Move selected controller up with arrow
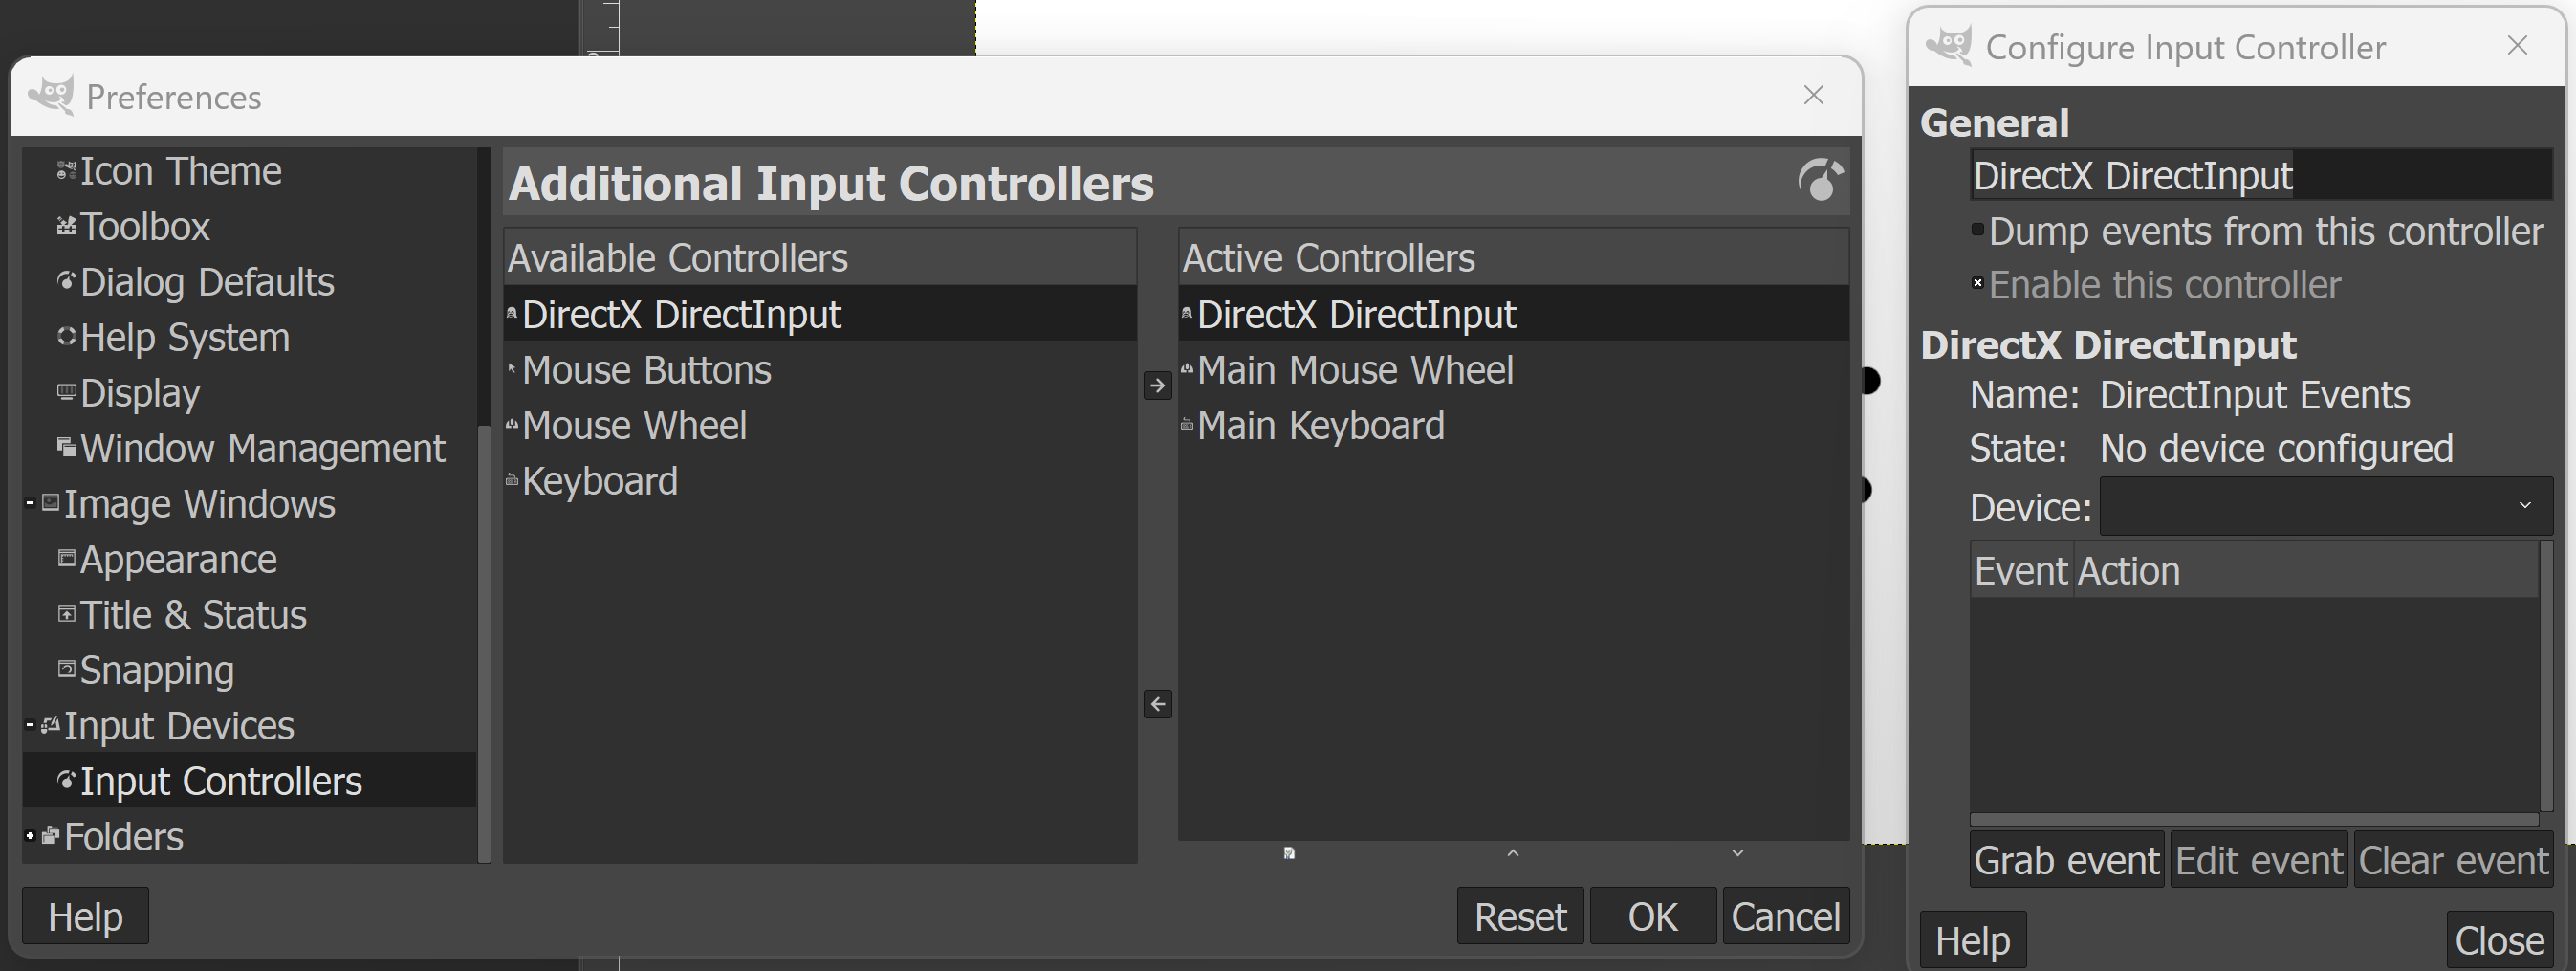 1513,853
